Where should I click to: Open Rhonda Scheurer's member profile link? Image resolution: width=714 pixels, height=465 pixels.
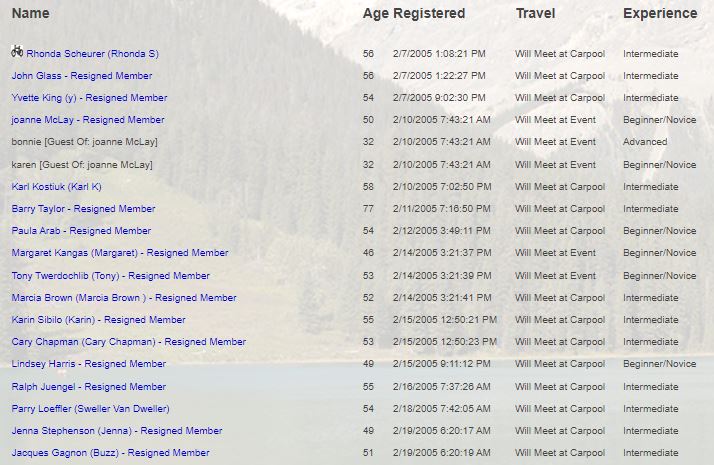point(92,54)
